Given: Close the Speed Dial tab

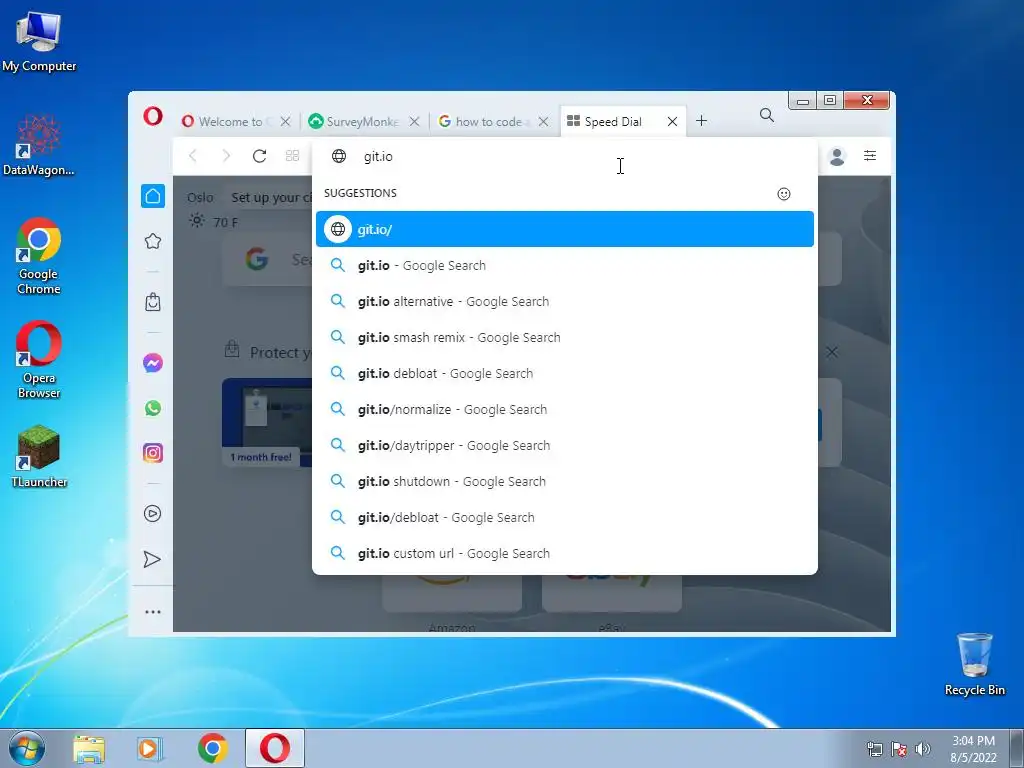Looking at the screenshot, I should [672, 121].
